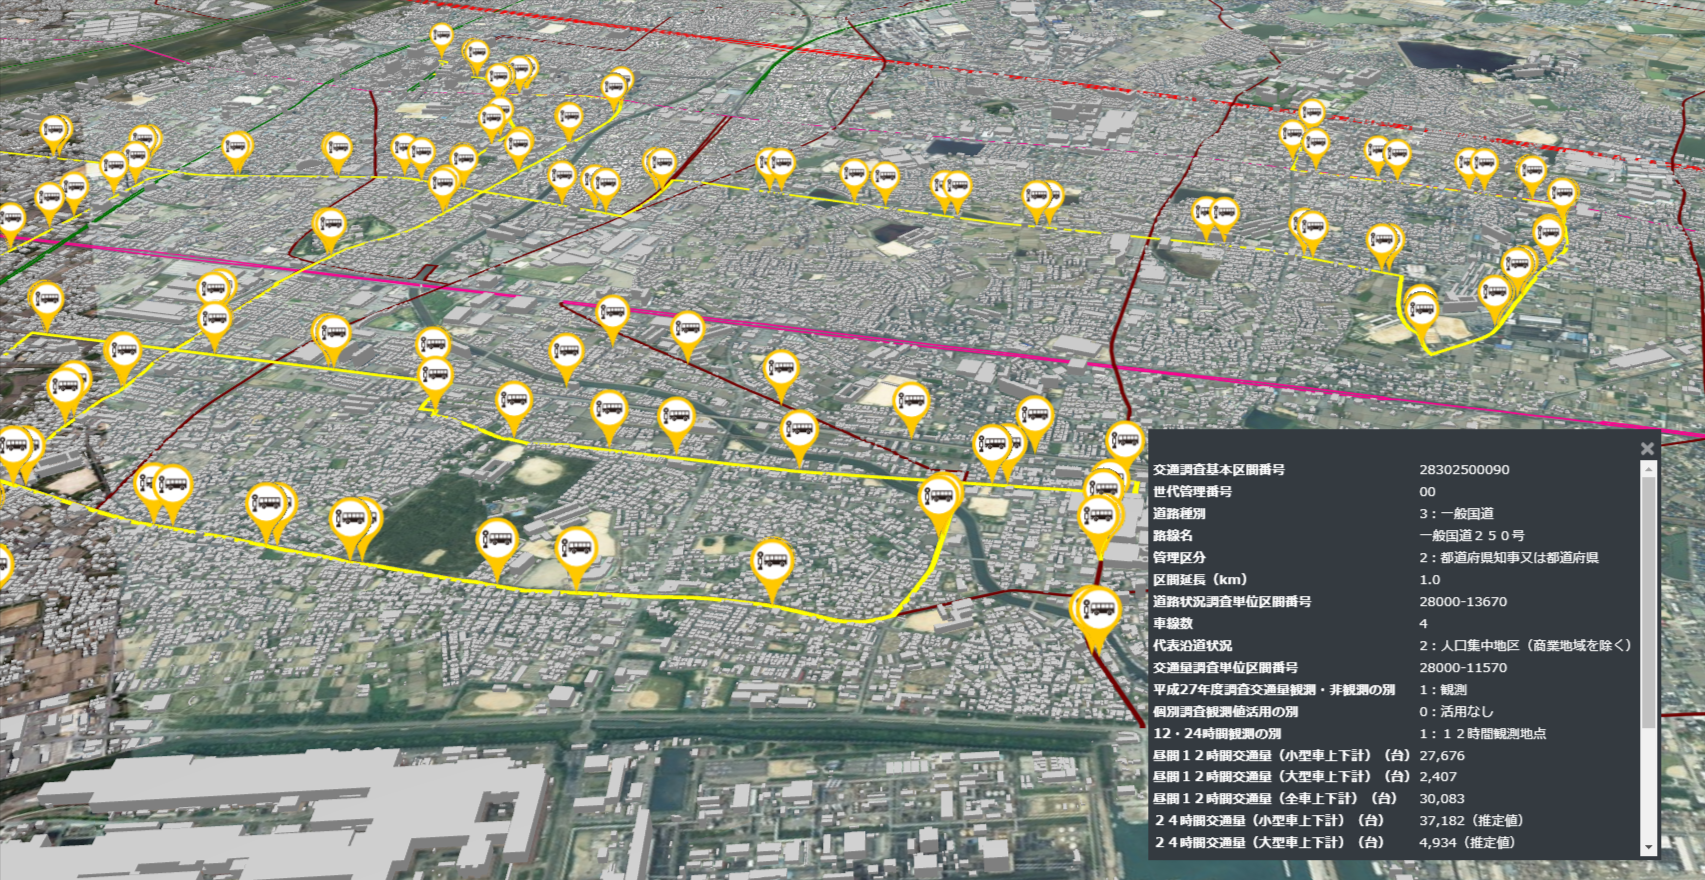Close the road traffic info panel

[x=1647, y=449]
